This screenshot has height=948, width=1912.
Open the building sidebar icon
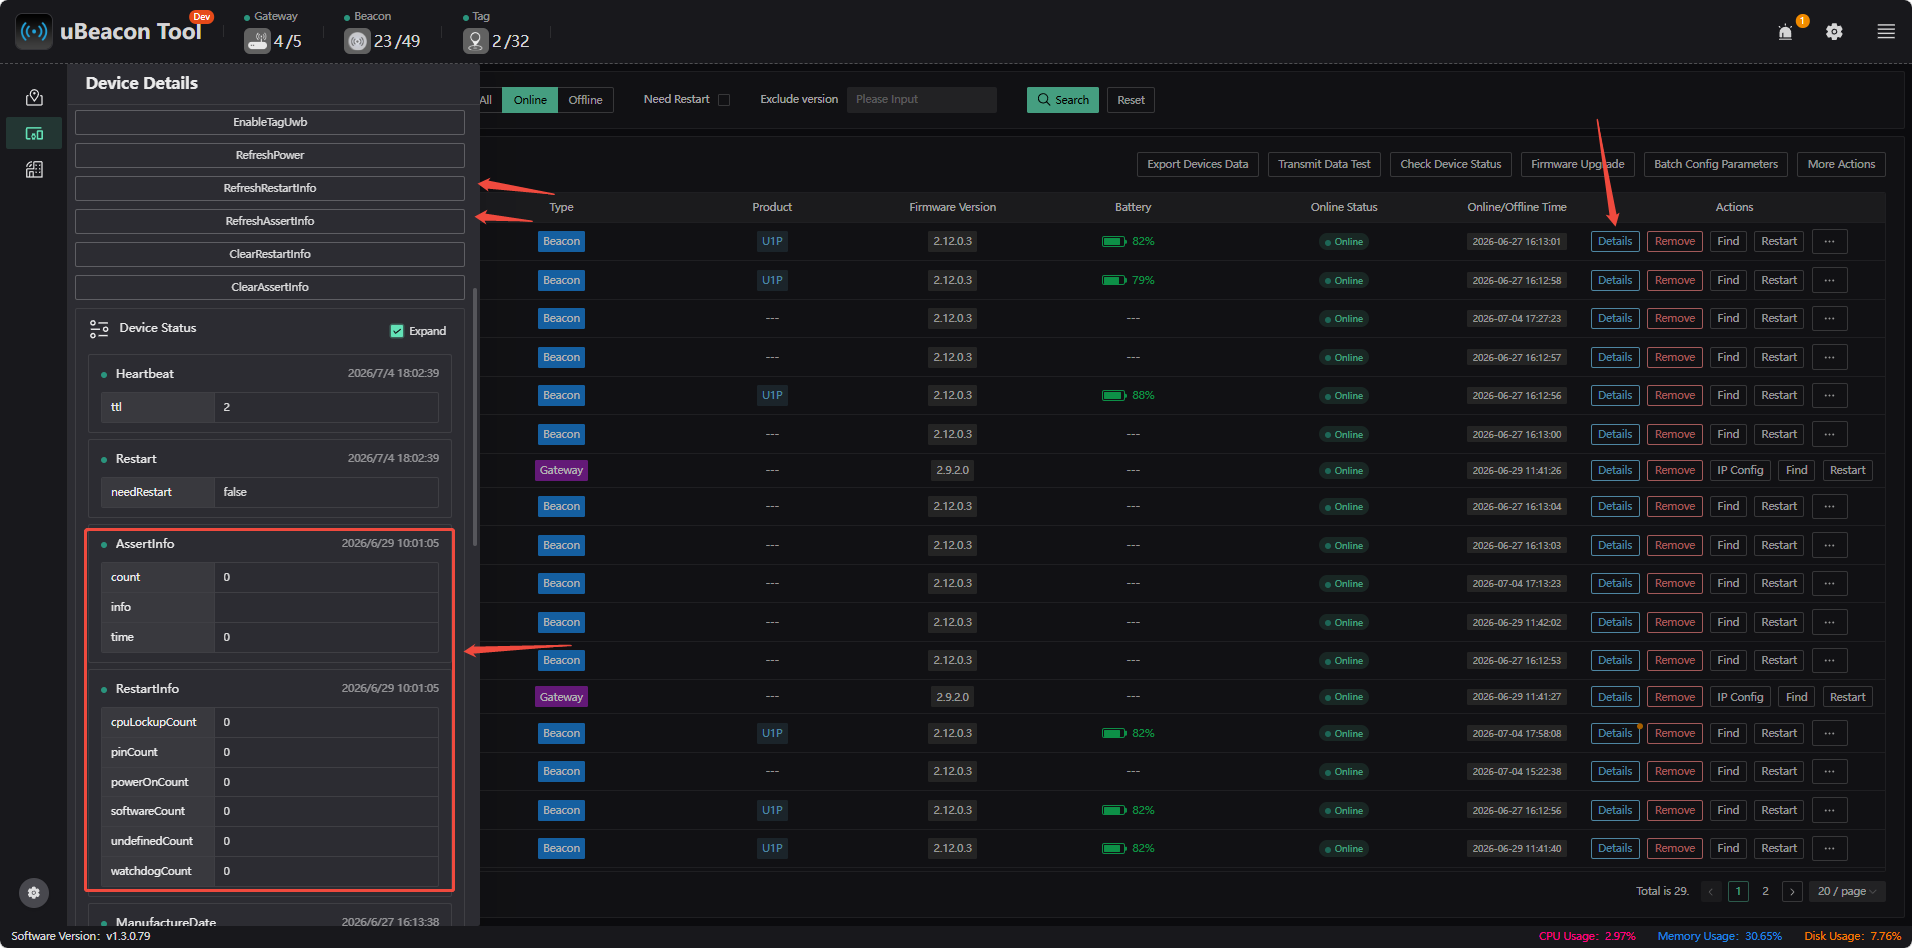tap(34, 170)
